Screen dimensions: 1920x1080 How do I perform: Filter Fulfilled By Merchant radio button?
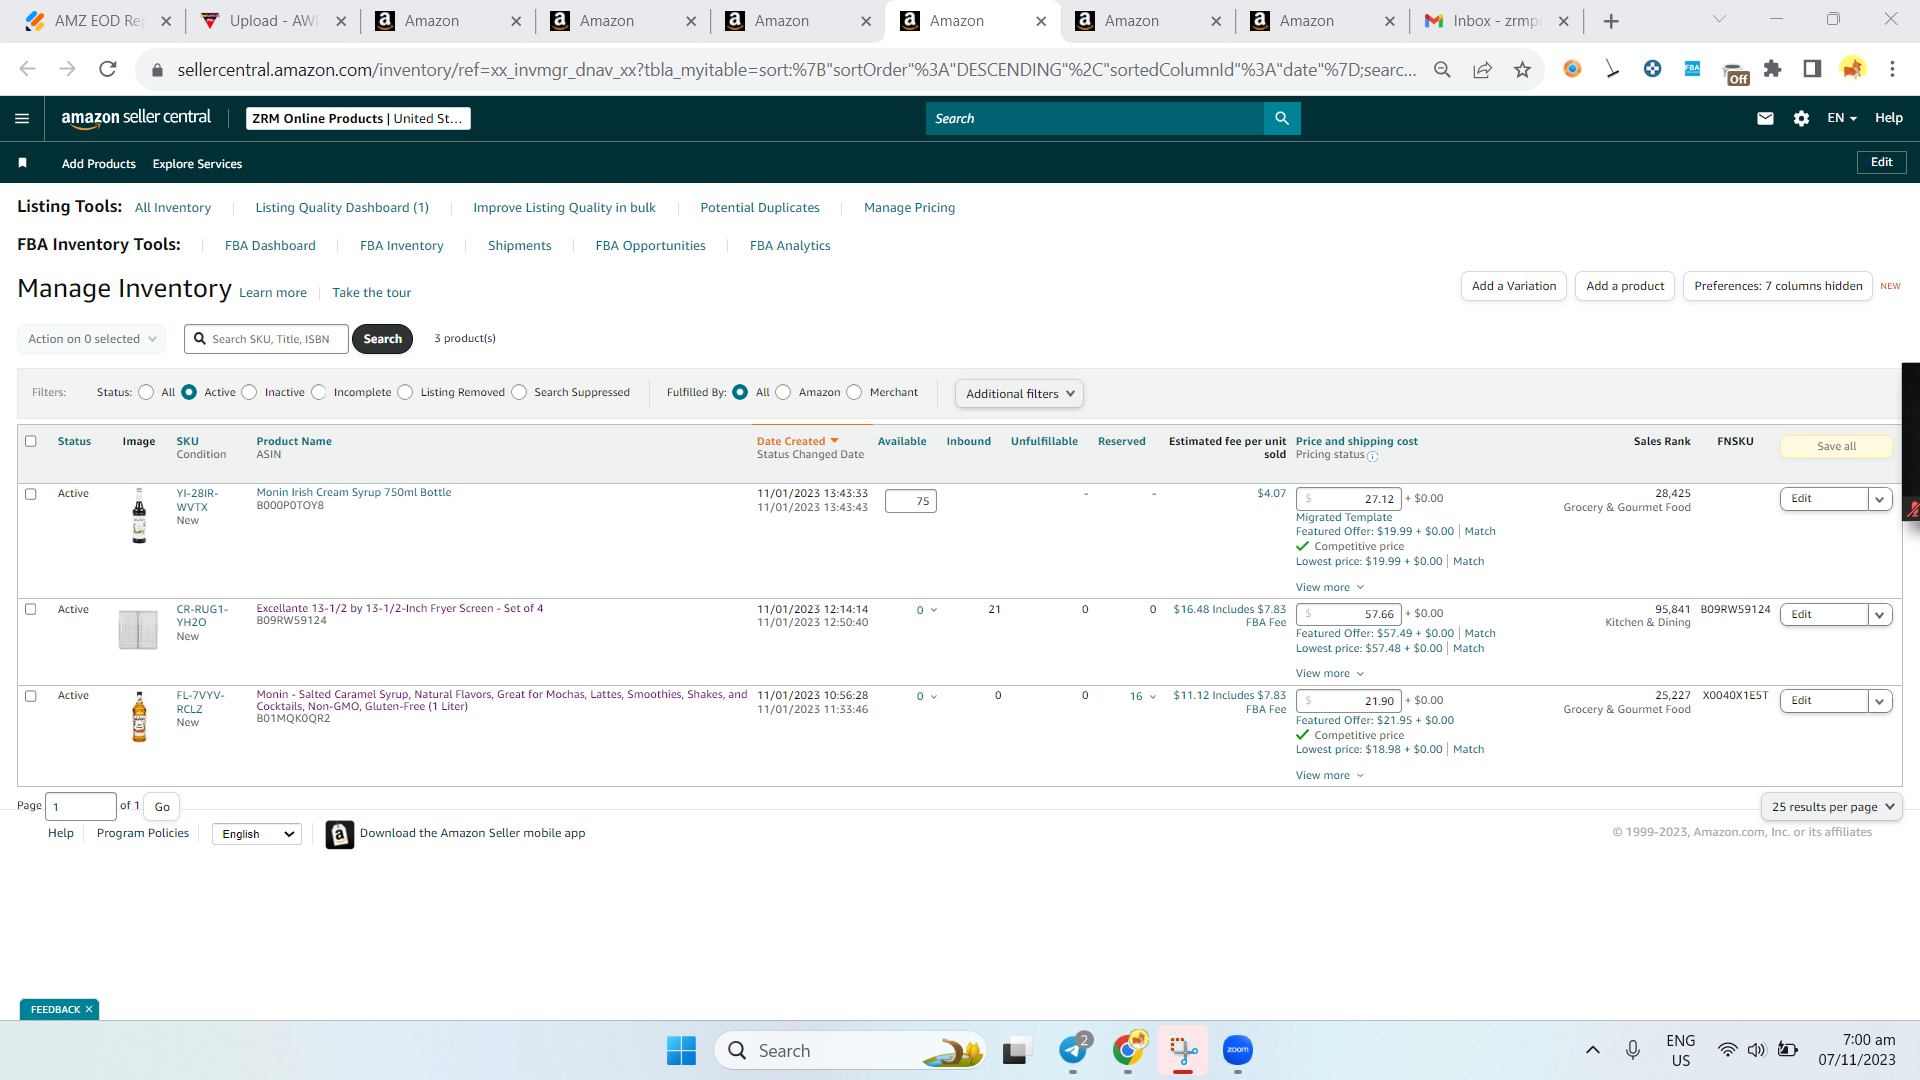[x=855, y=393]
